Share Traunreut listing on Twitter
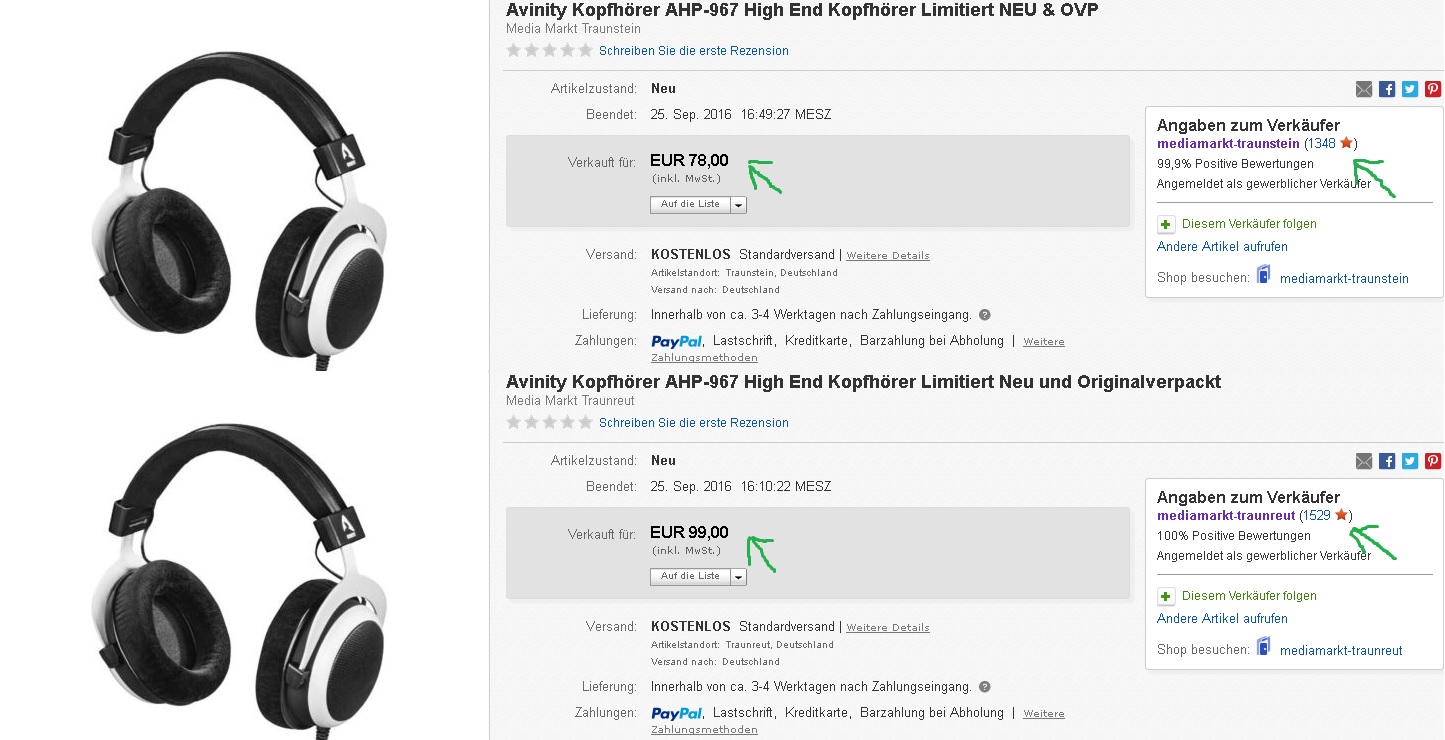 (x=1410, y=461)
